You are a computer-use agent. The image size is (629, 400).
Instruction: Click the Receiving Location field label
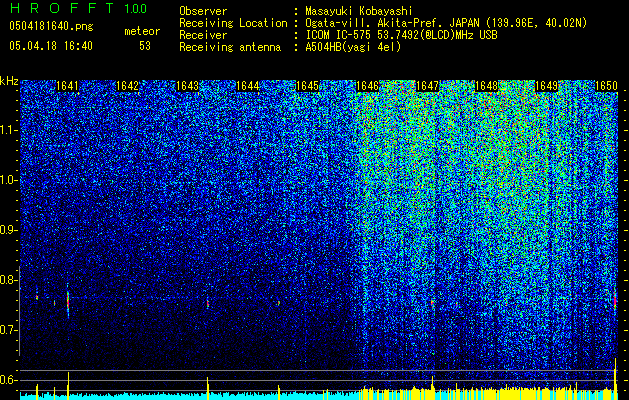pyautogui.click(x=233, y=23)
